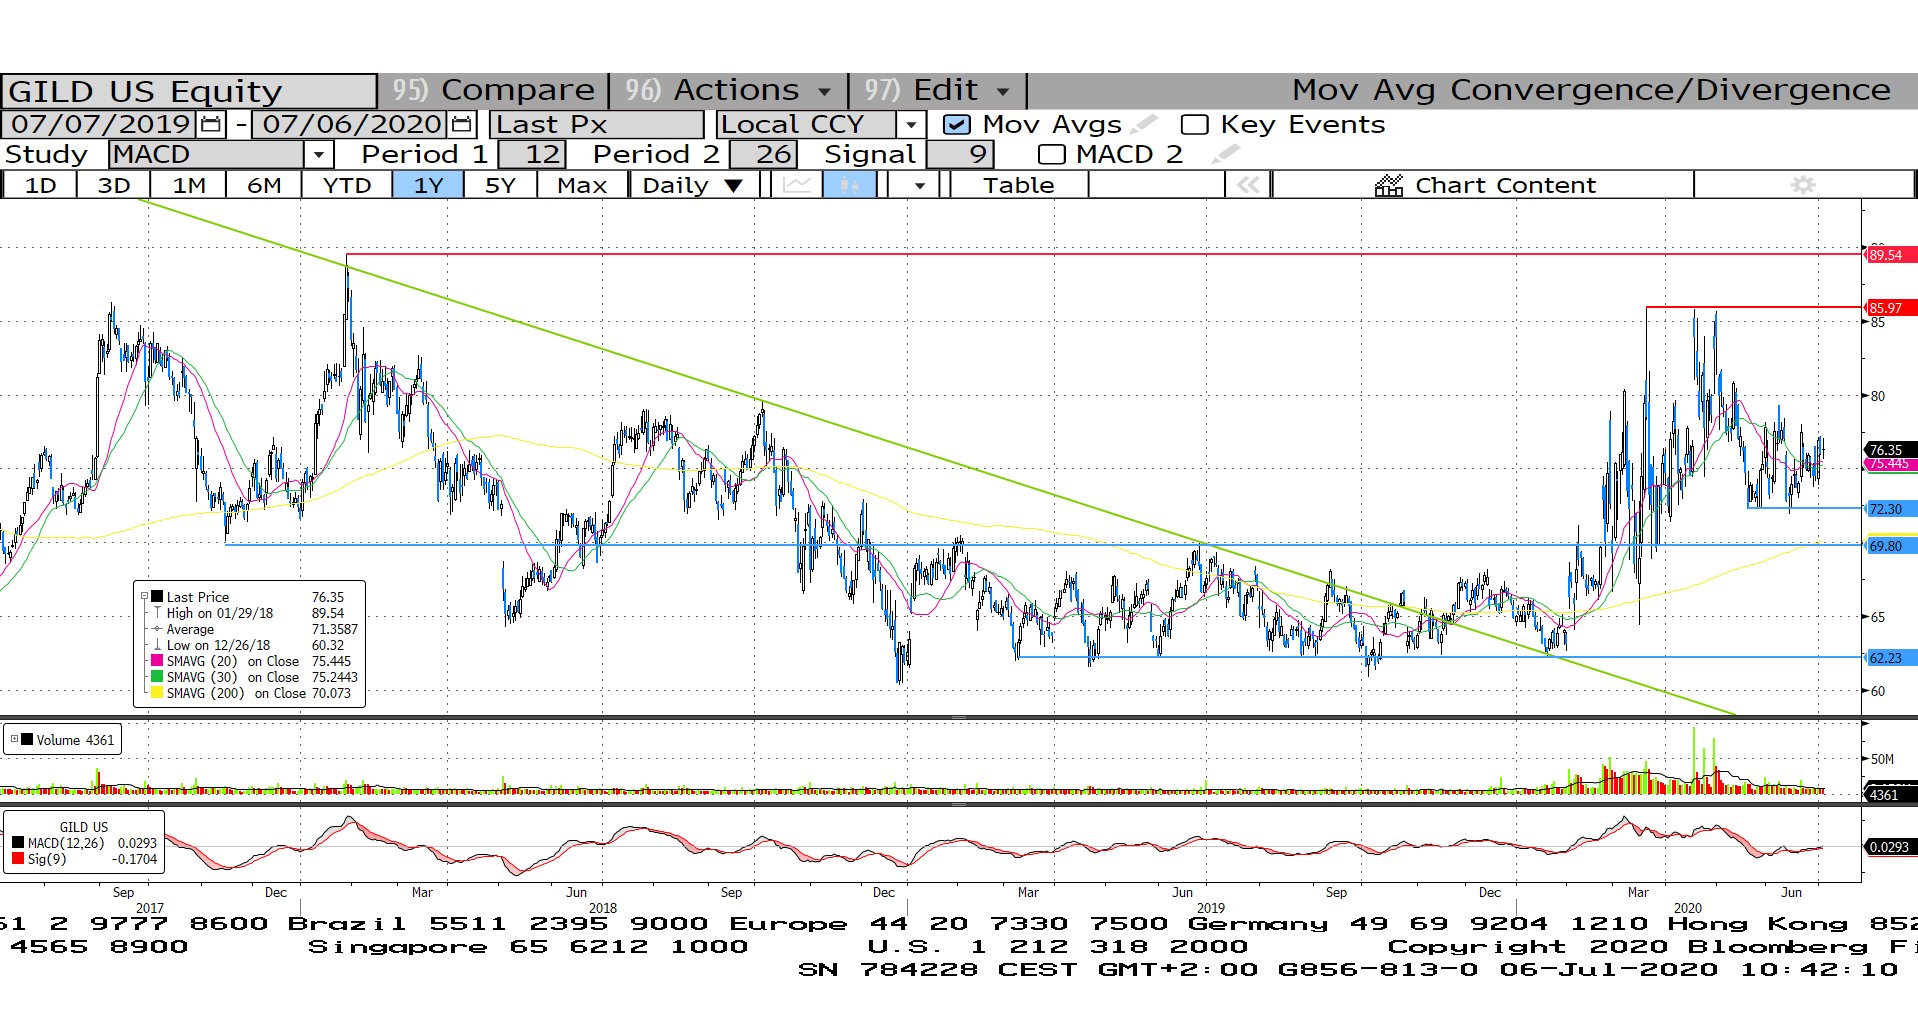This screenshot has width=1918, height=1025.
Task: Click the Low on 12/26/18 marker icon
Action: click(157, 645)
